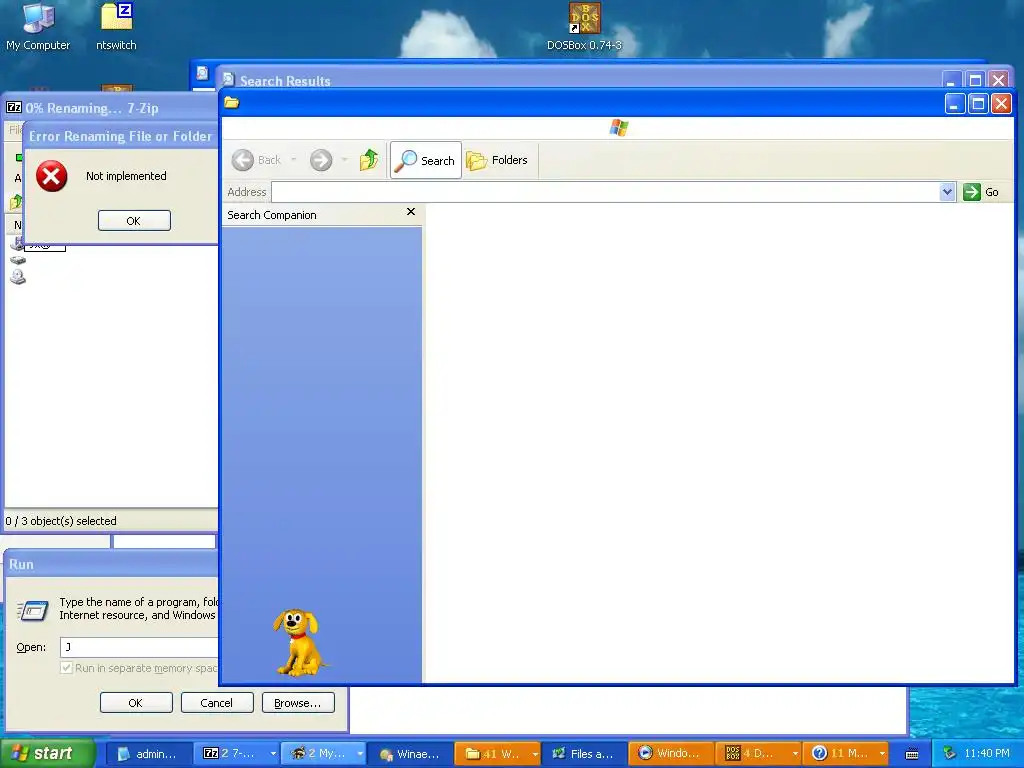Open the '41 W...' folder taskbar group
Viewport: 1024px width, 768px height.
tap(497, 754)
